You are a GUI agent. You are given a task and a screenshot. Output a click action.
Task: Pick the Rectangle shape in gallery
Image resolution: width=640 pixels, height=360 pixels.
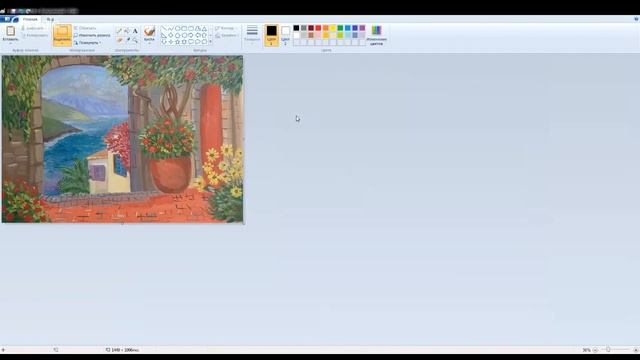coord(184,29)
